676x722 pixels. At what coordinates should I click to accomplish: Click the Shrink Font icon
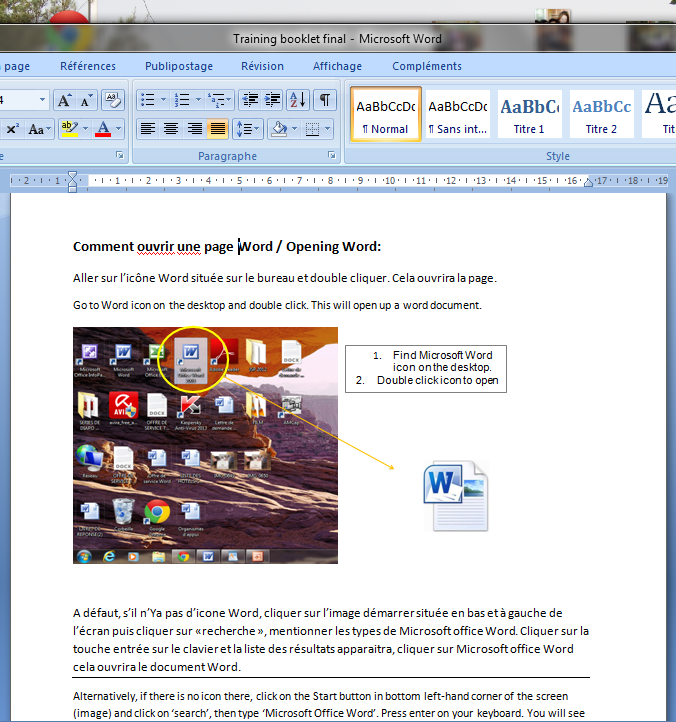pyautogui.click(x=86, y=100)
